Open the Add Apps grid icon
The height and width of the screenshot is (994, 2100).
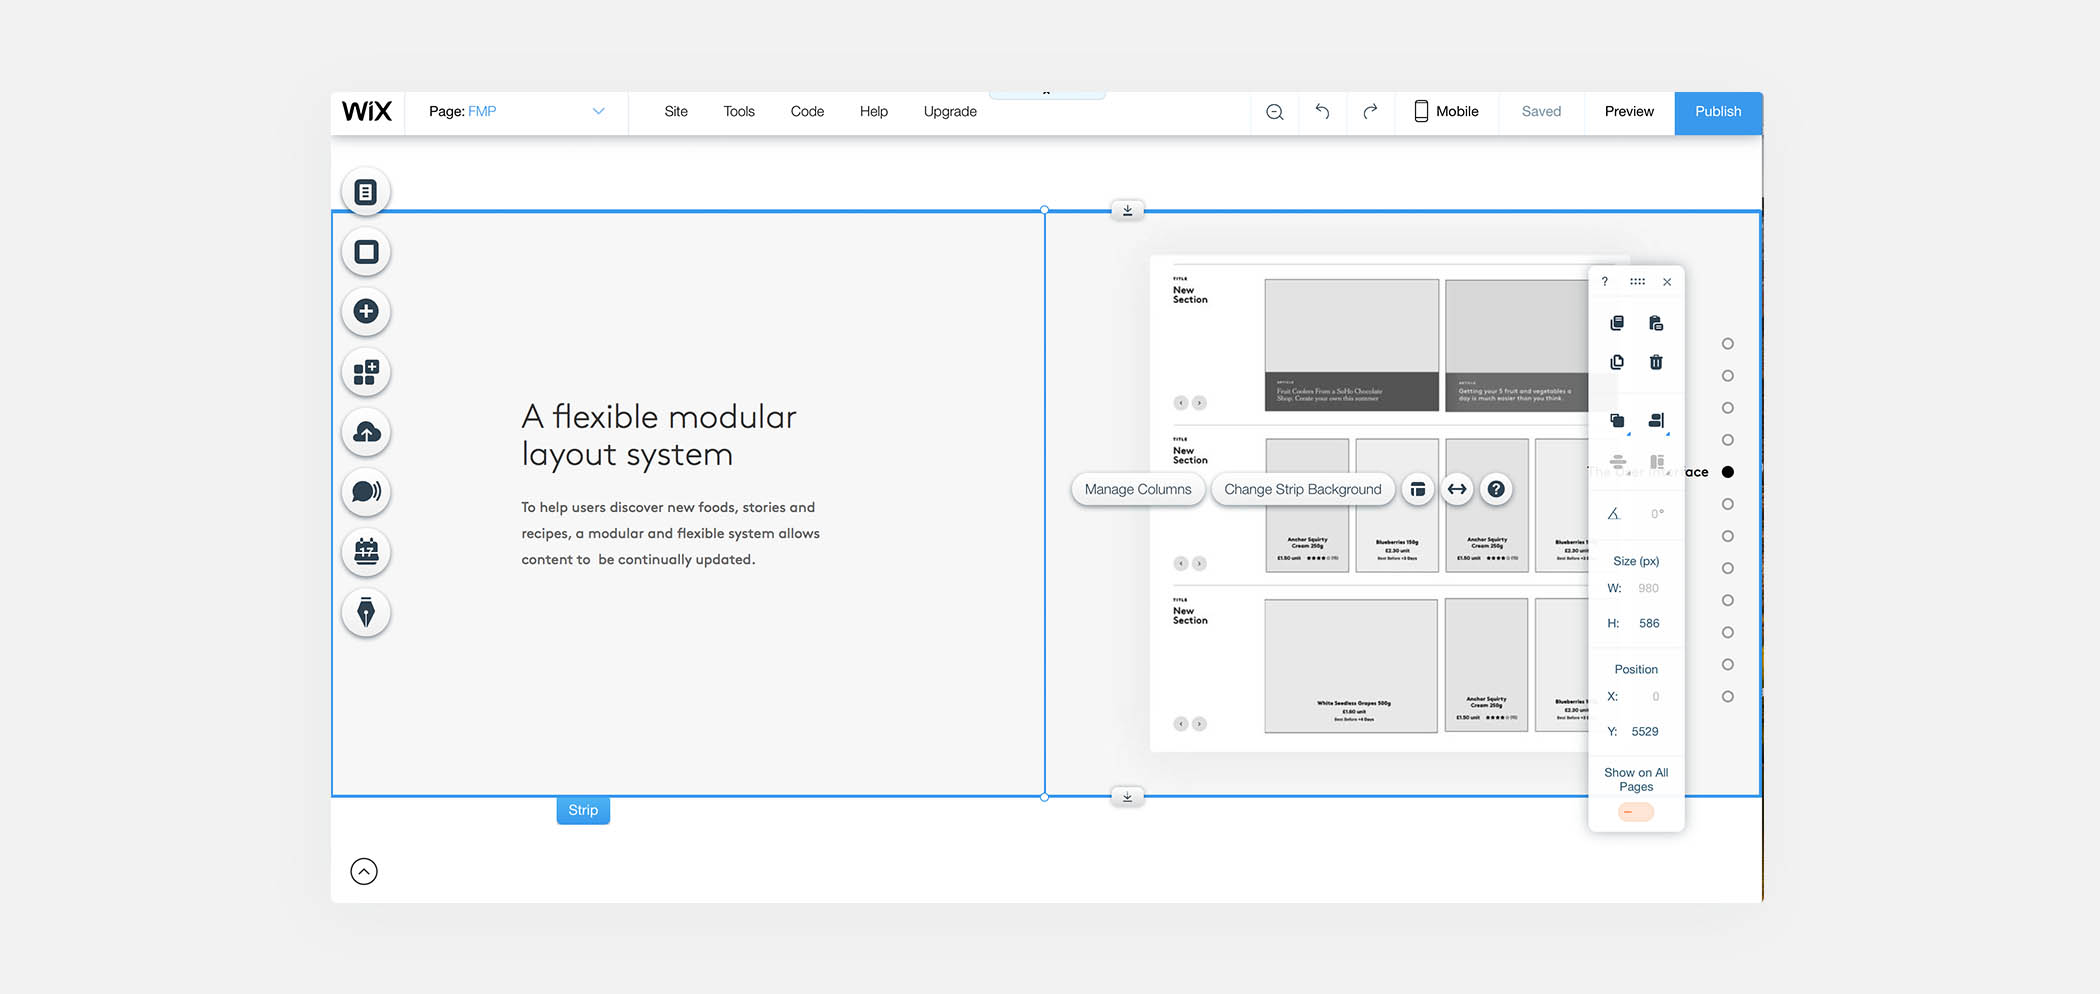tap(366, 372)
